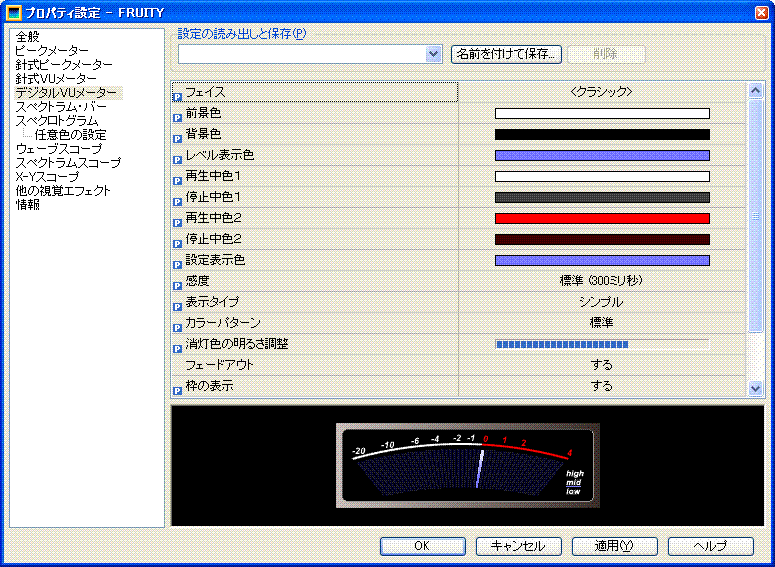
Task: Click the P icon beside 枠の表示
Action: [x=178, y=391]
